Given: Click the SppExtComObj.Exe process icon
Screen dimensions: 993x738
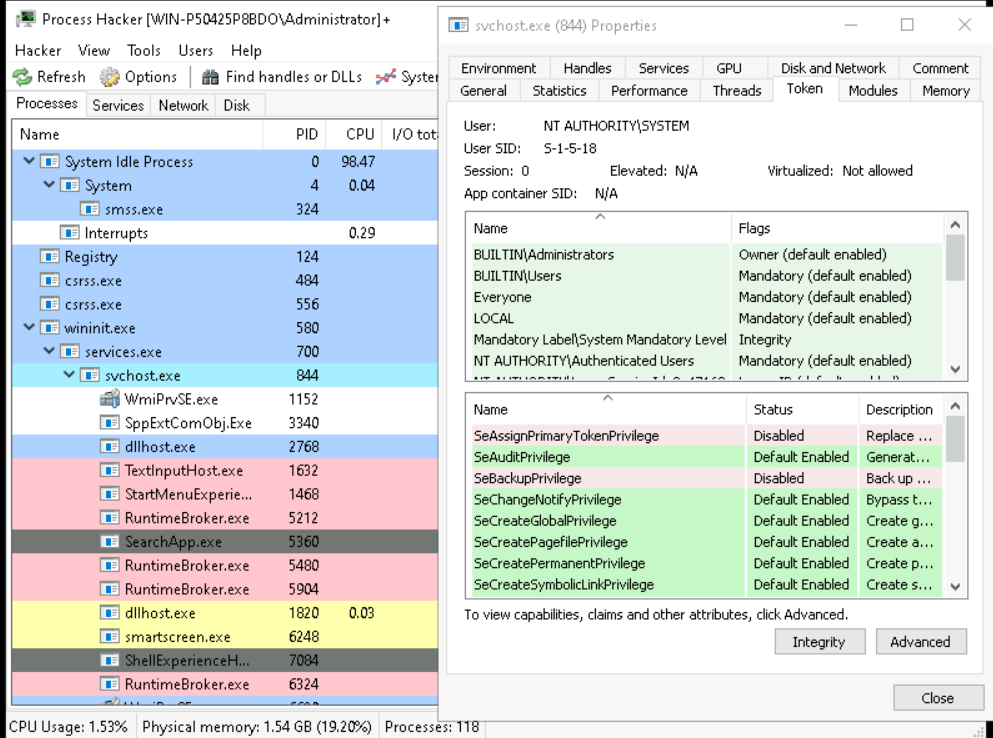Looking at the screenshot, I should tap(110, 423).
